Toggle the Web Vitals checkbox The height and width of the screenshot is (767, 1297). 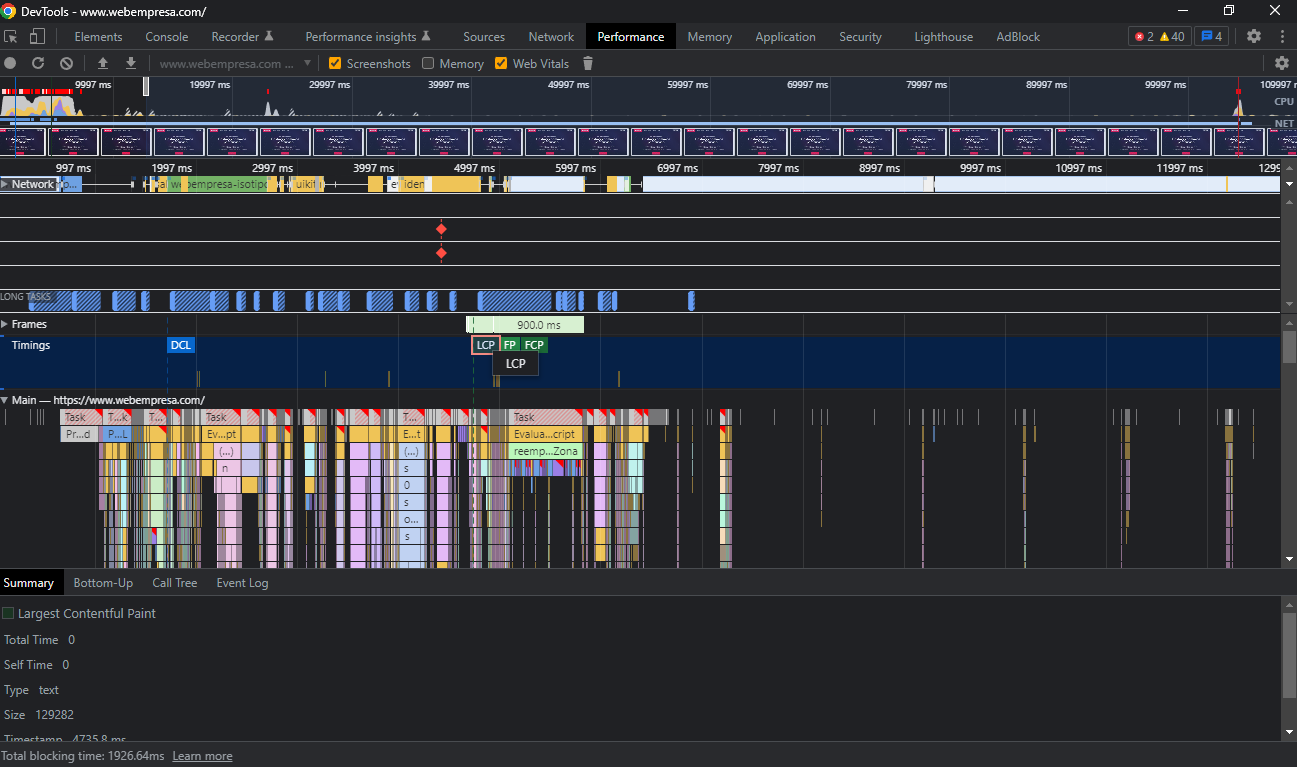[x=501, y=63]
